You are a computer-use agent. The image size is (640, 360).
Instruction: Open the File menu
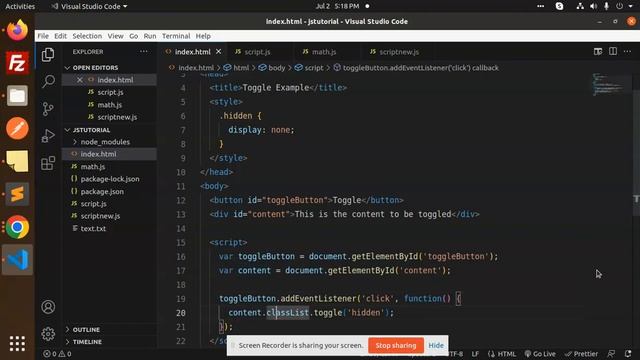[43, 36]
